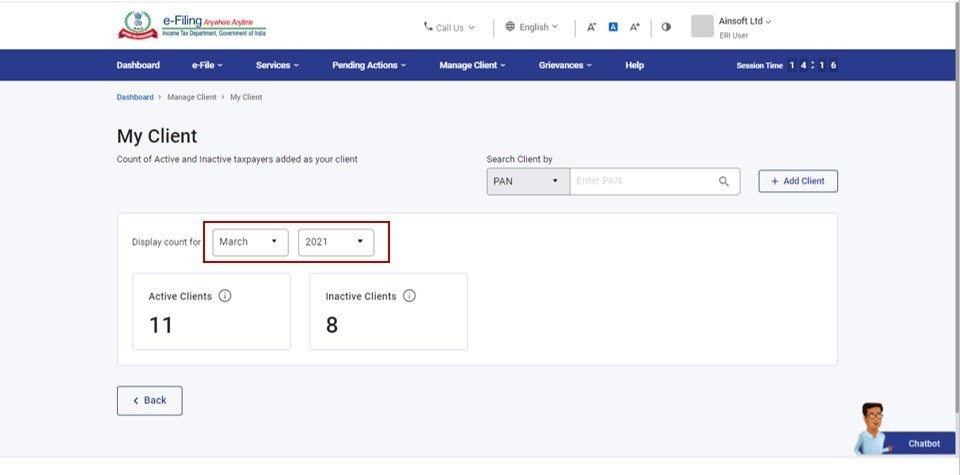The image size is (960, 475).
Task: Decrease font size with A- icon
Action: [592, 27]
